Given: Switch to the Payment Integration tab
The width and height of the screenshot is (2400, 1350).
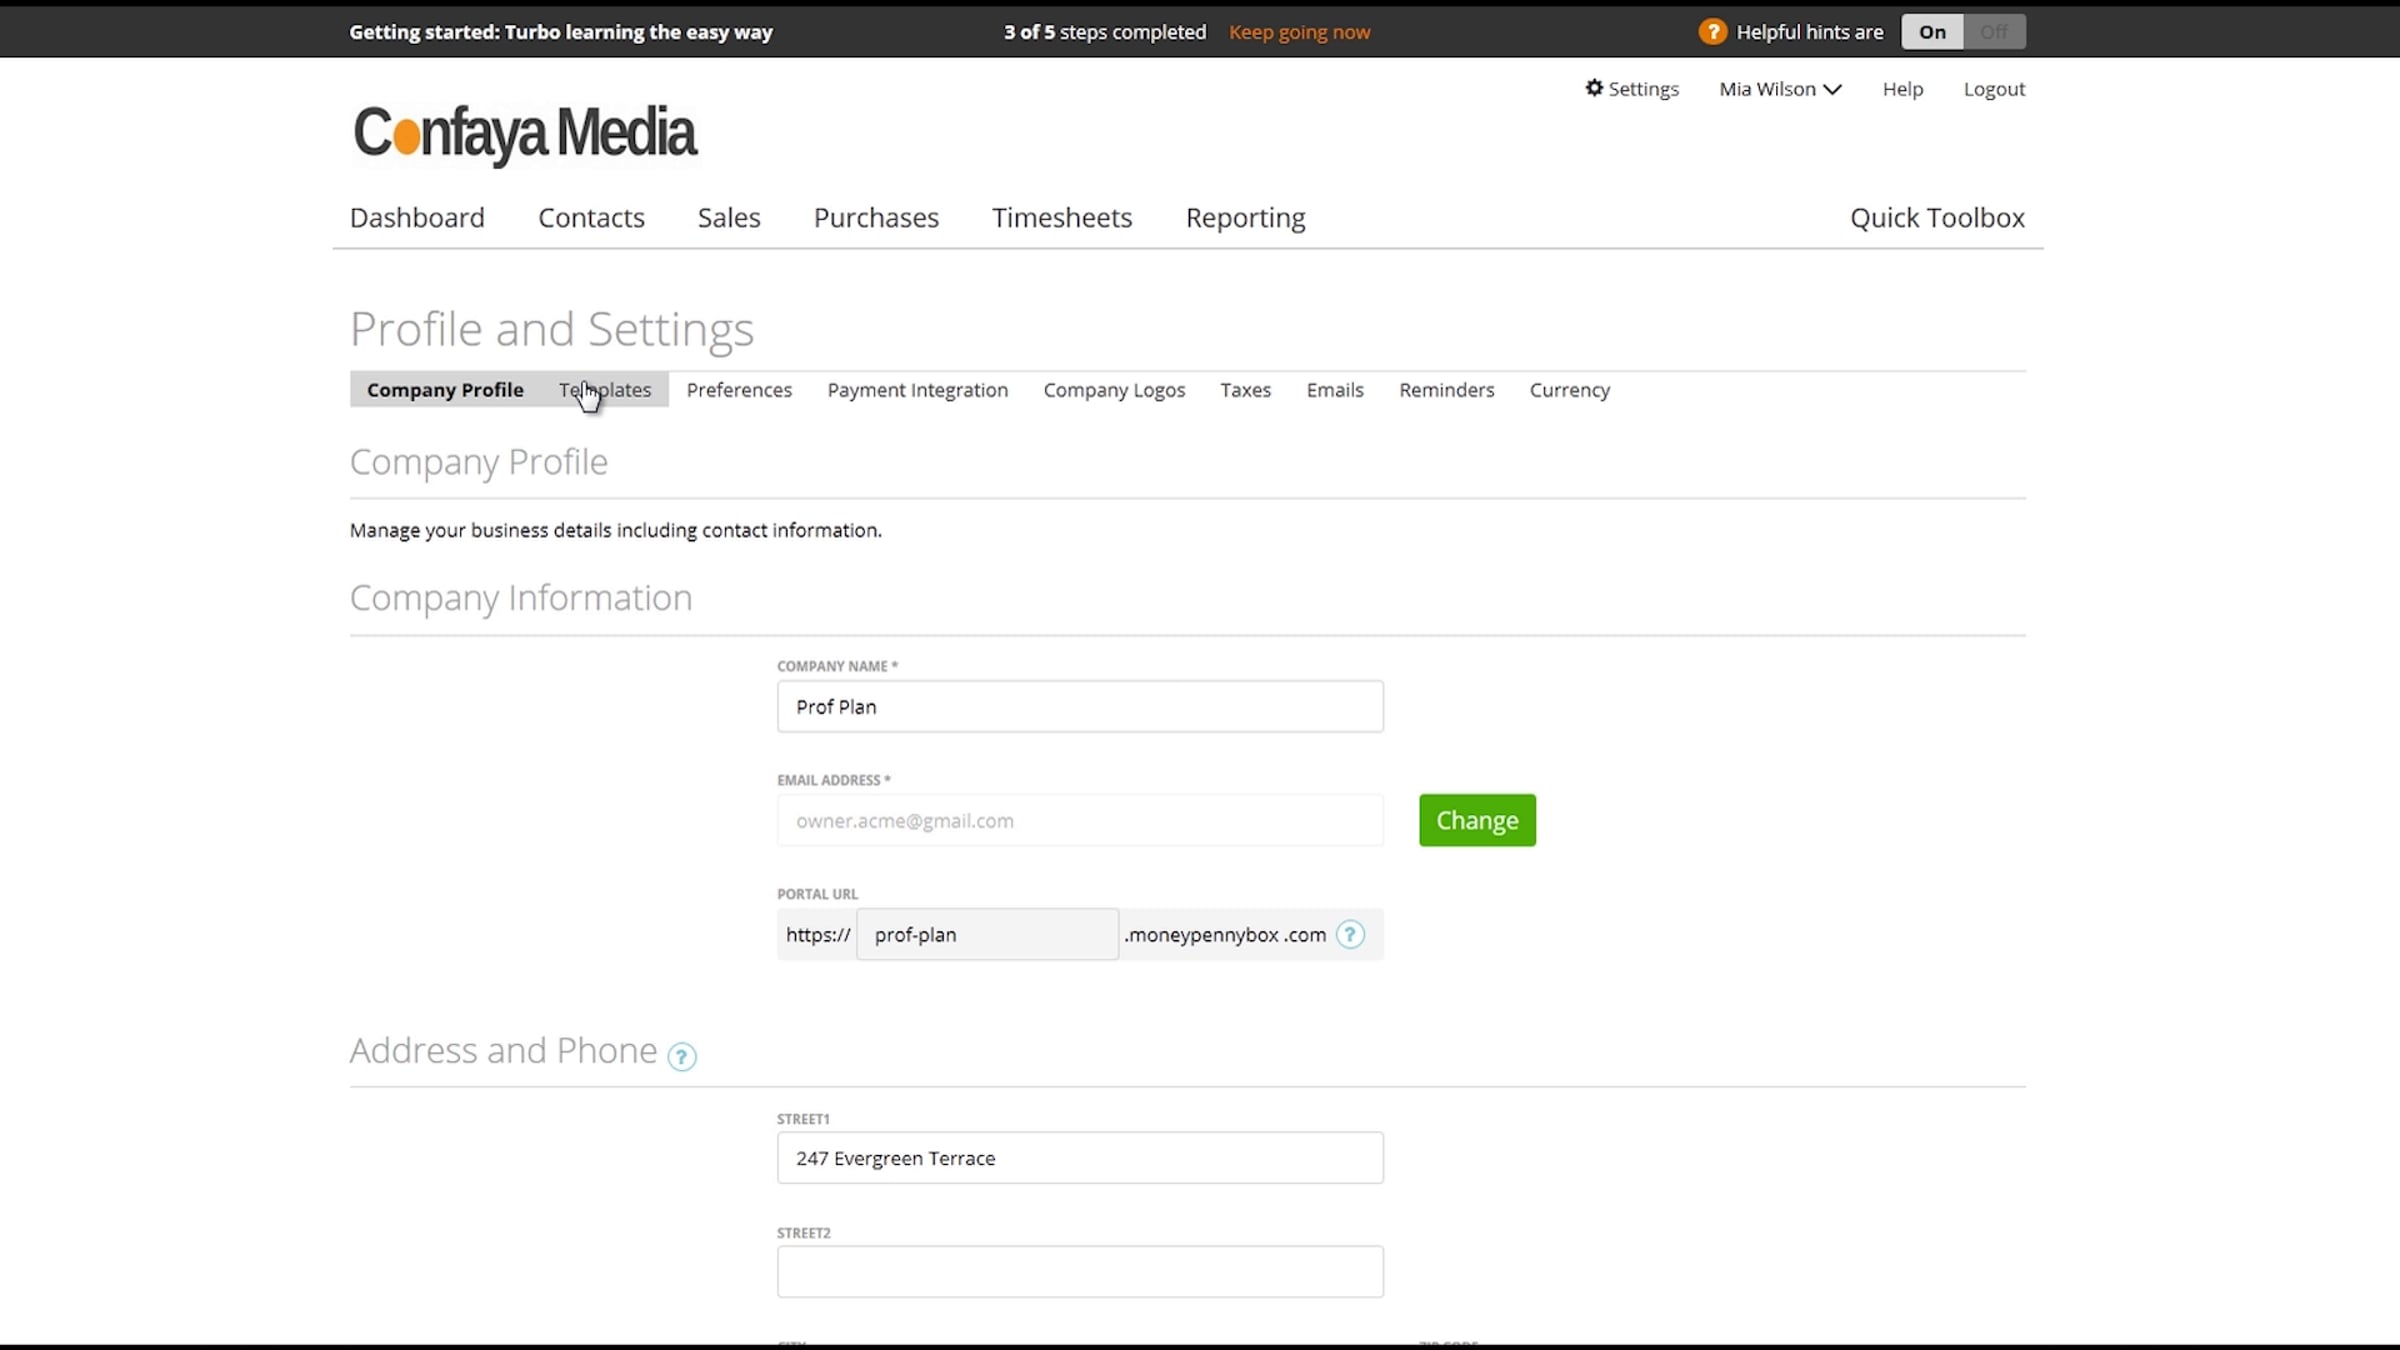Looking at the screenshot, I should 917,390.
